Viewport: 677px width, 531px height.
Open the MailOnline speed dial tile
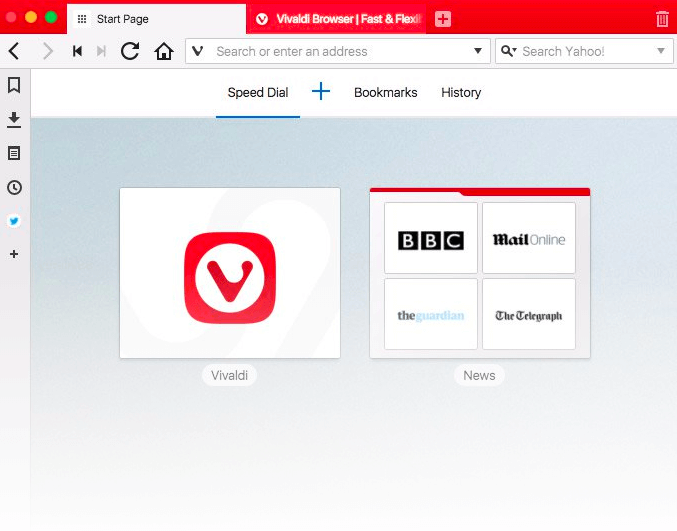click(x=528, y=238)
